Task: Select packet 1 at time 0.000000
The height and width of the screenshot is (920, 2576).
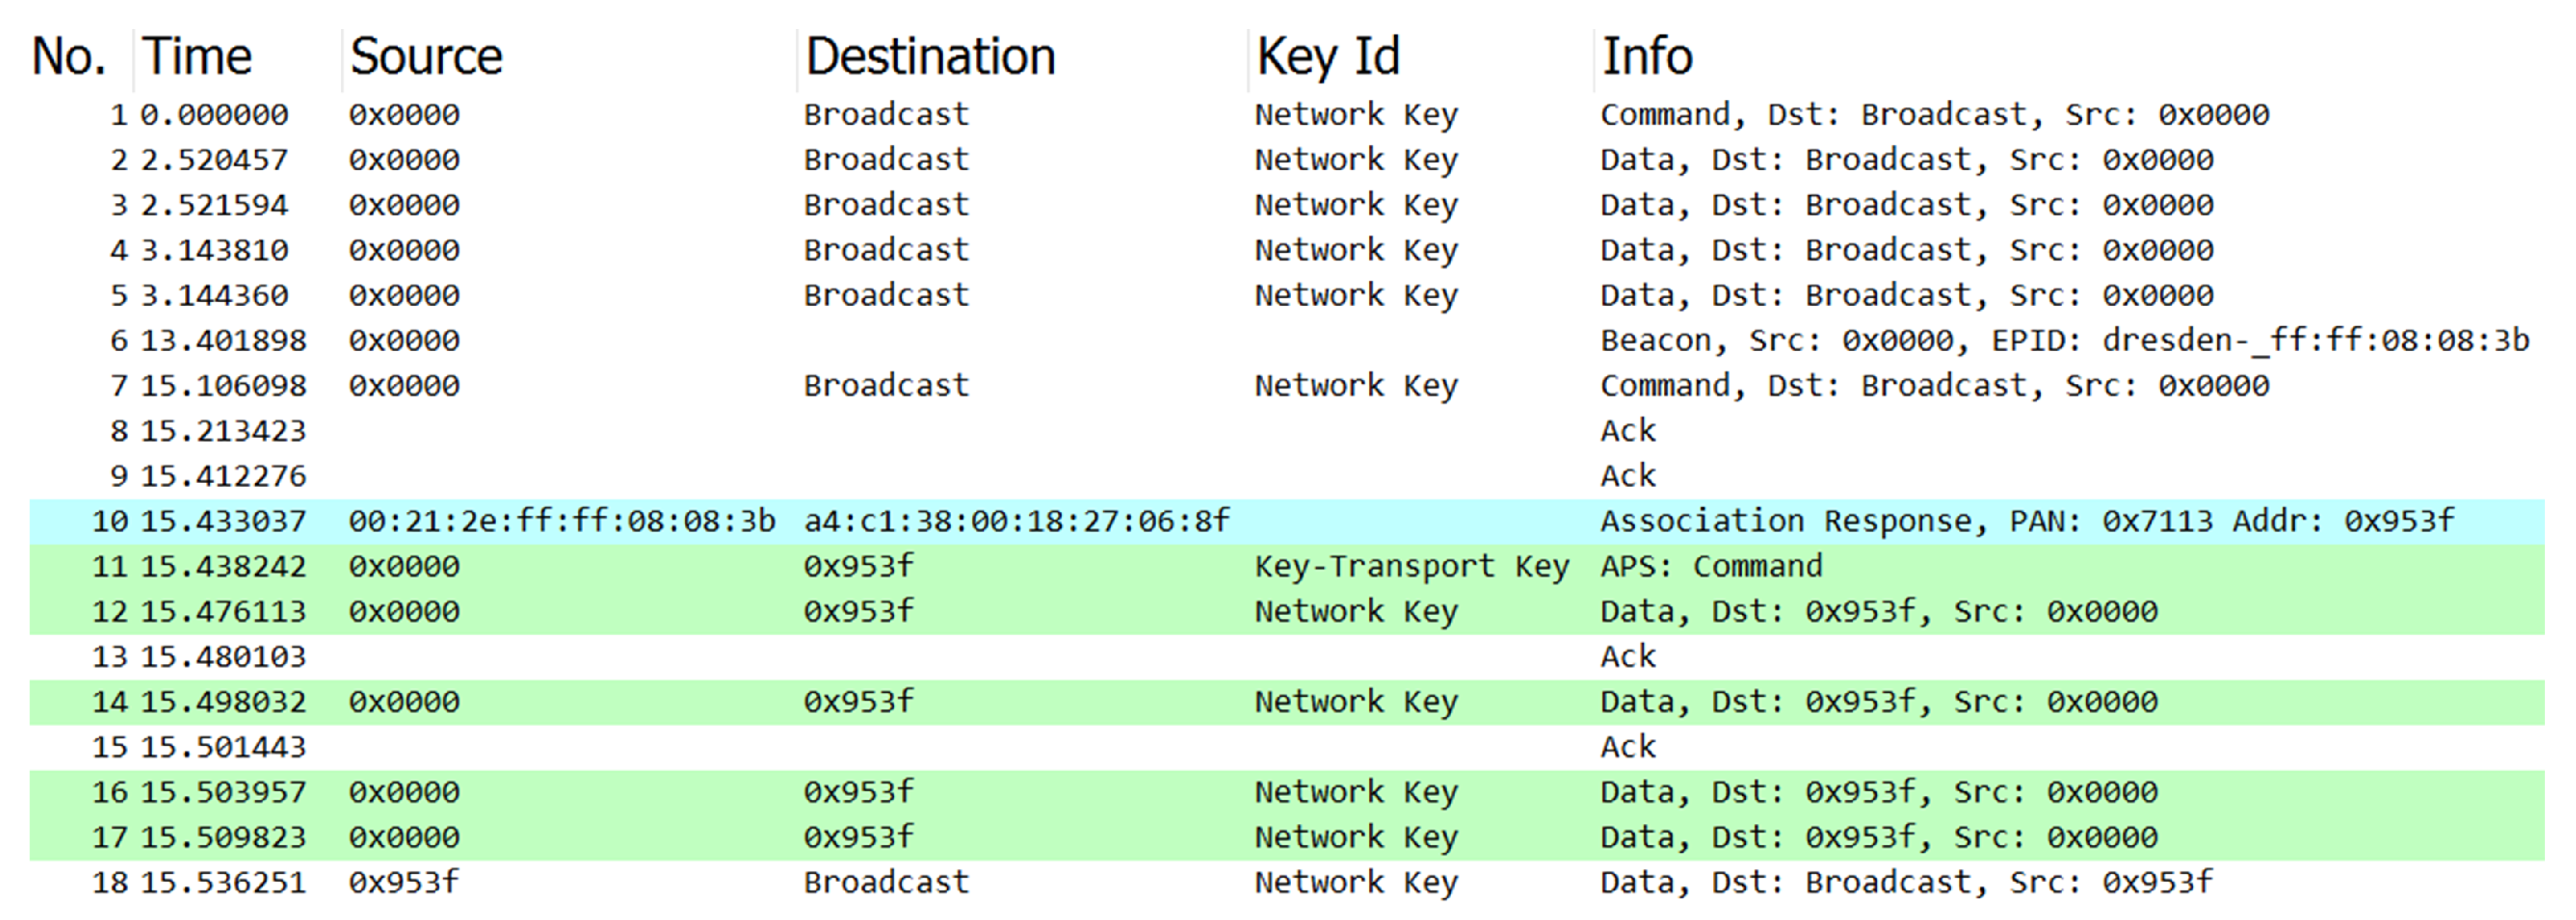Action: [x=214, y=115]
